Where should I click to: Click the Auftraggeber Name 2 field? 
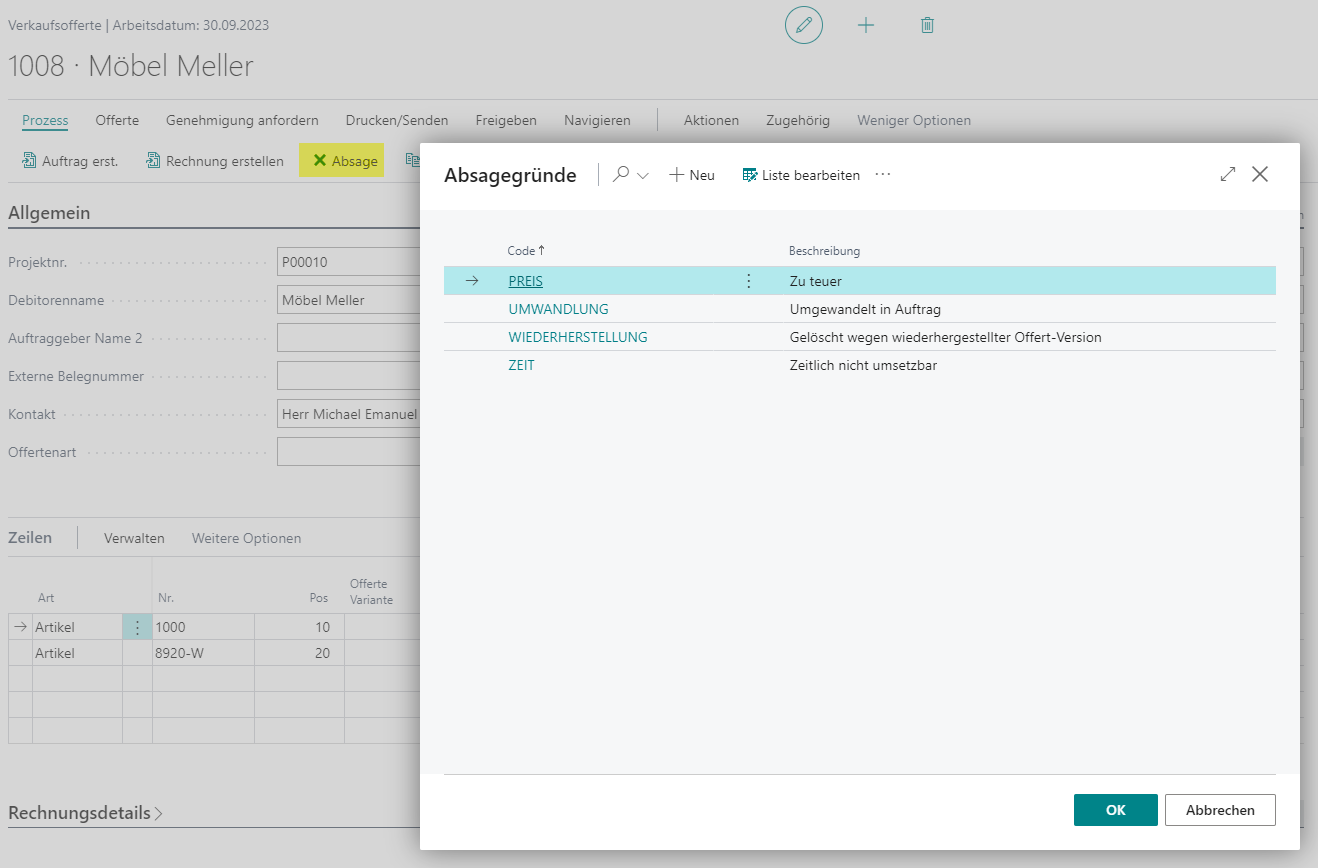(x=348, y=338)
